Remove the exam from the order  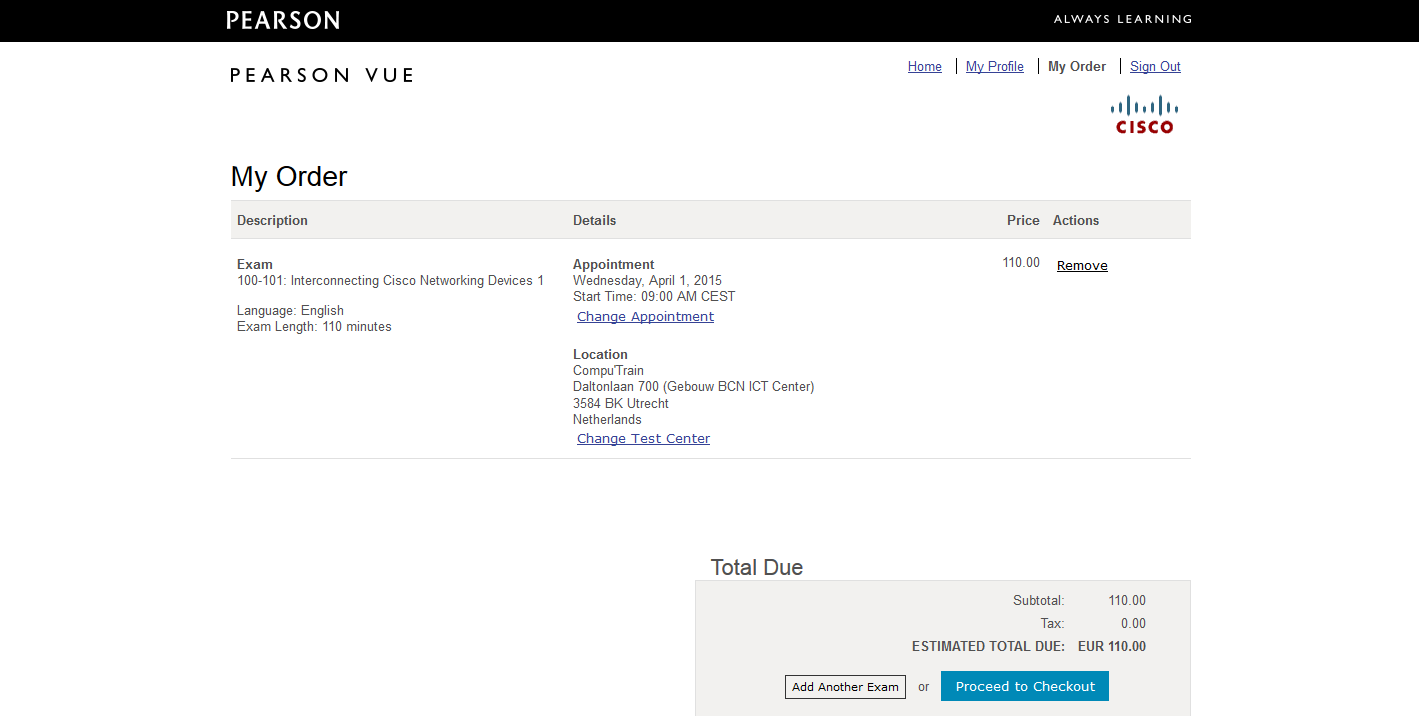(1082, 266)
